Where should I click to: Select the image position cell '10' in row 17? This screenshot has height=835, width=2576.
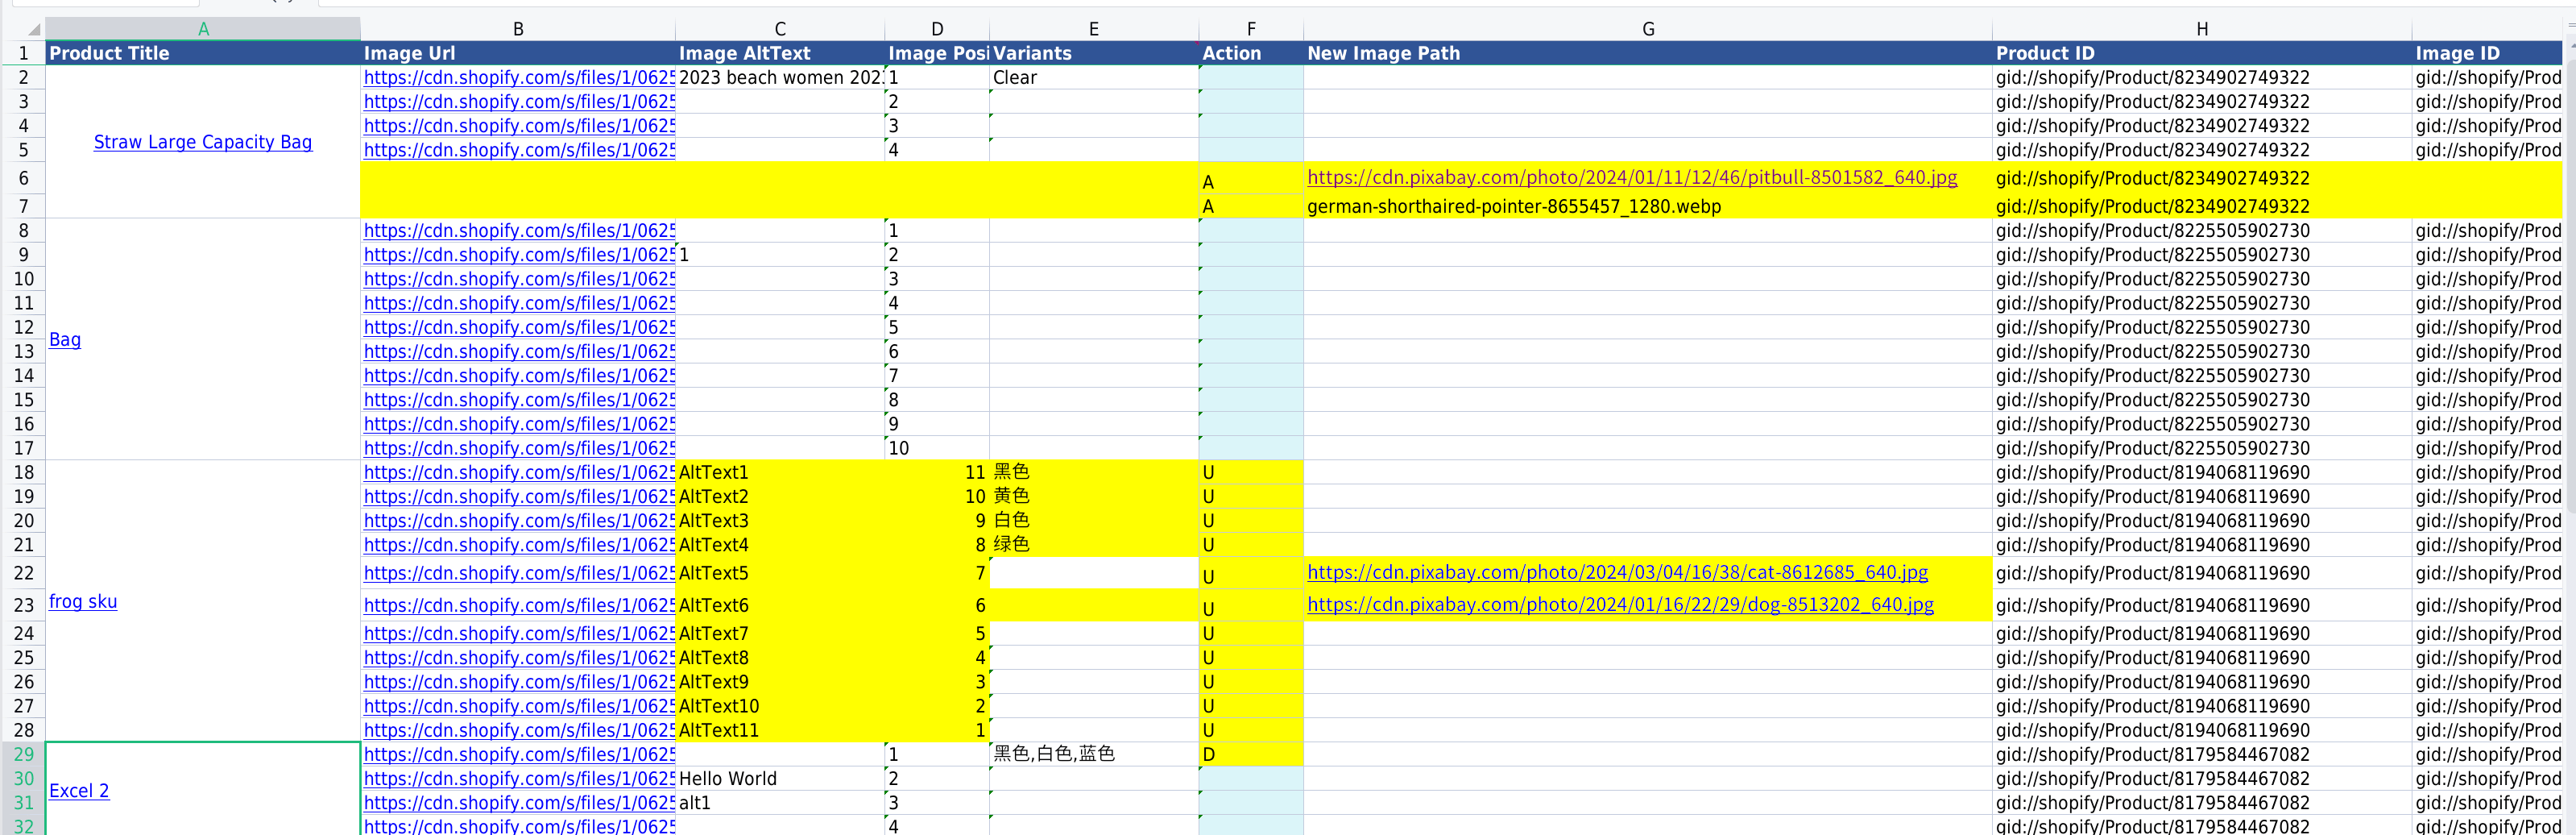click(937, 448)
